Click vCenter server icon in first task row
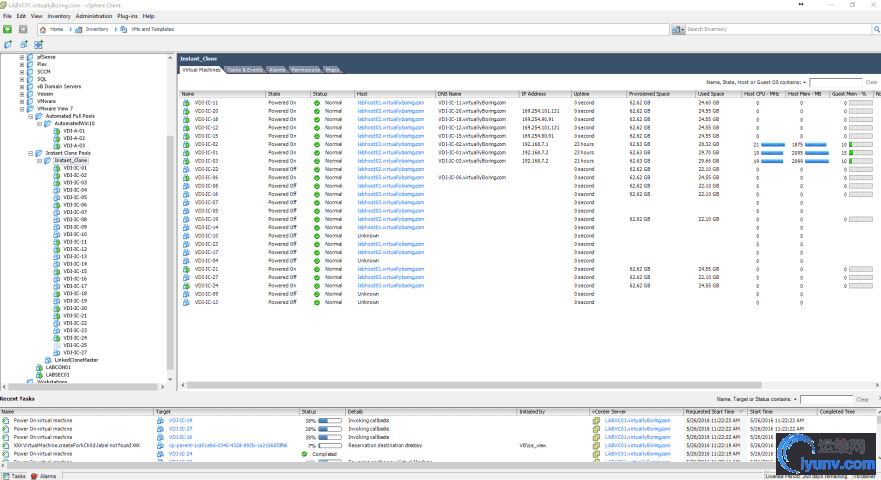The width and height of the screenshot is (881, 480). point(596,420)
